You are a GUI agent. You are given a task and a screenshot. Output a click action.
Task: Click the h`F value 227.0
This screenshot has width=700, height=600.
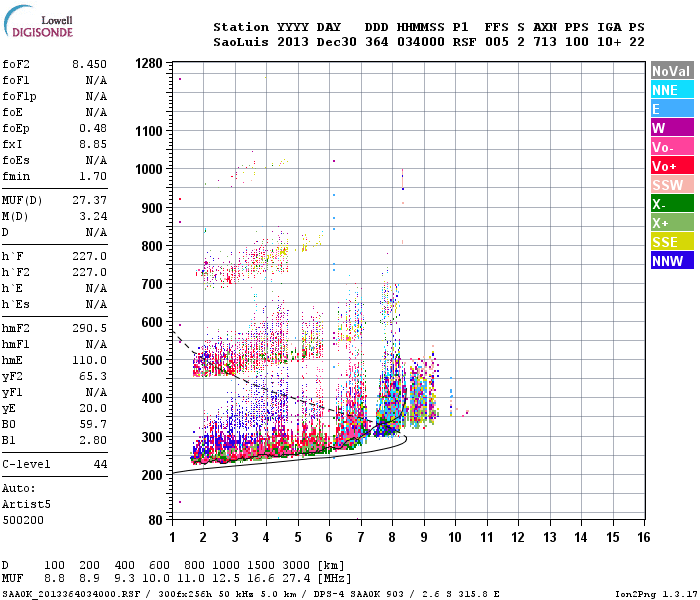89,256
